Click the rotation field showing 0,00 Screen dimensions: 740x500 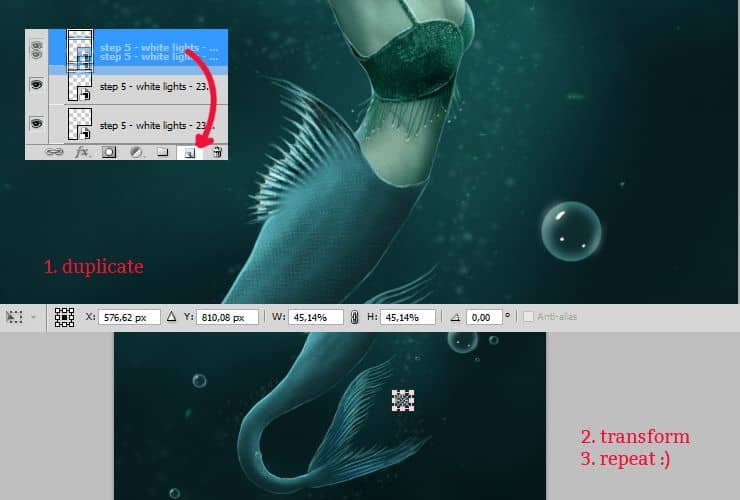click(484, 317)
